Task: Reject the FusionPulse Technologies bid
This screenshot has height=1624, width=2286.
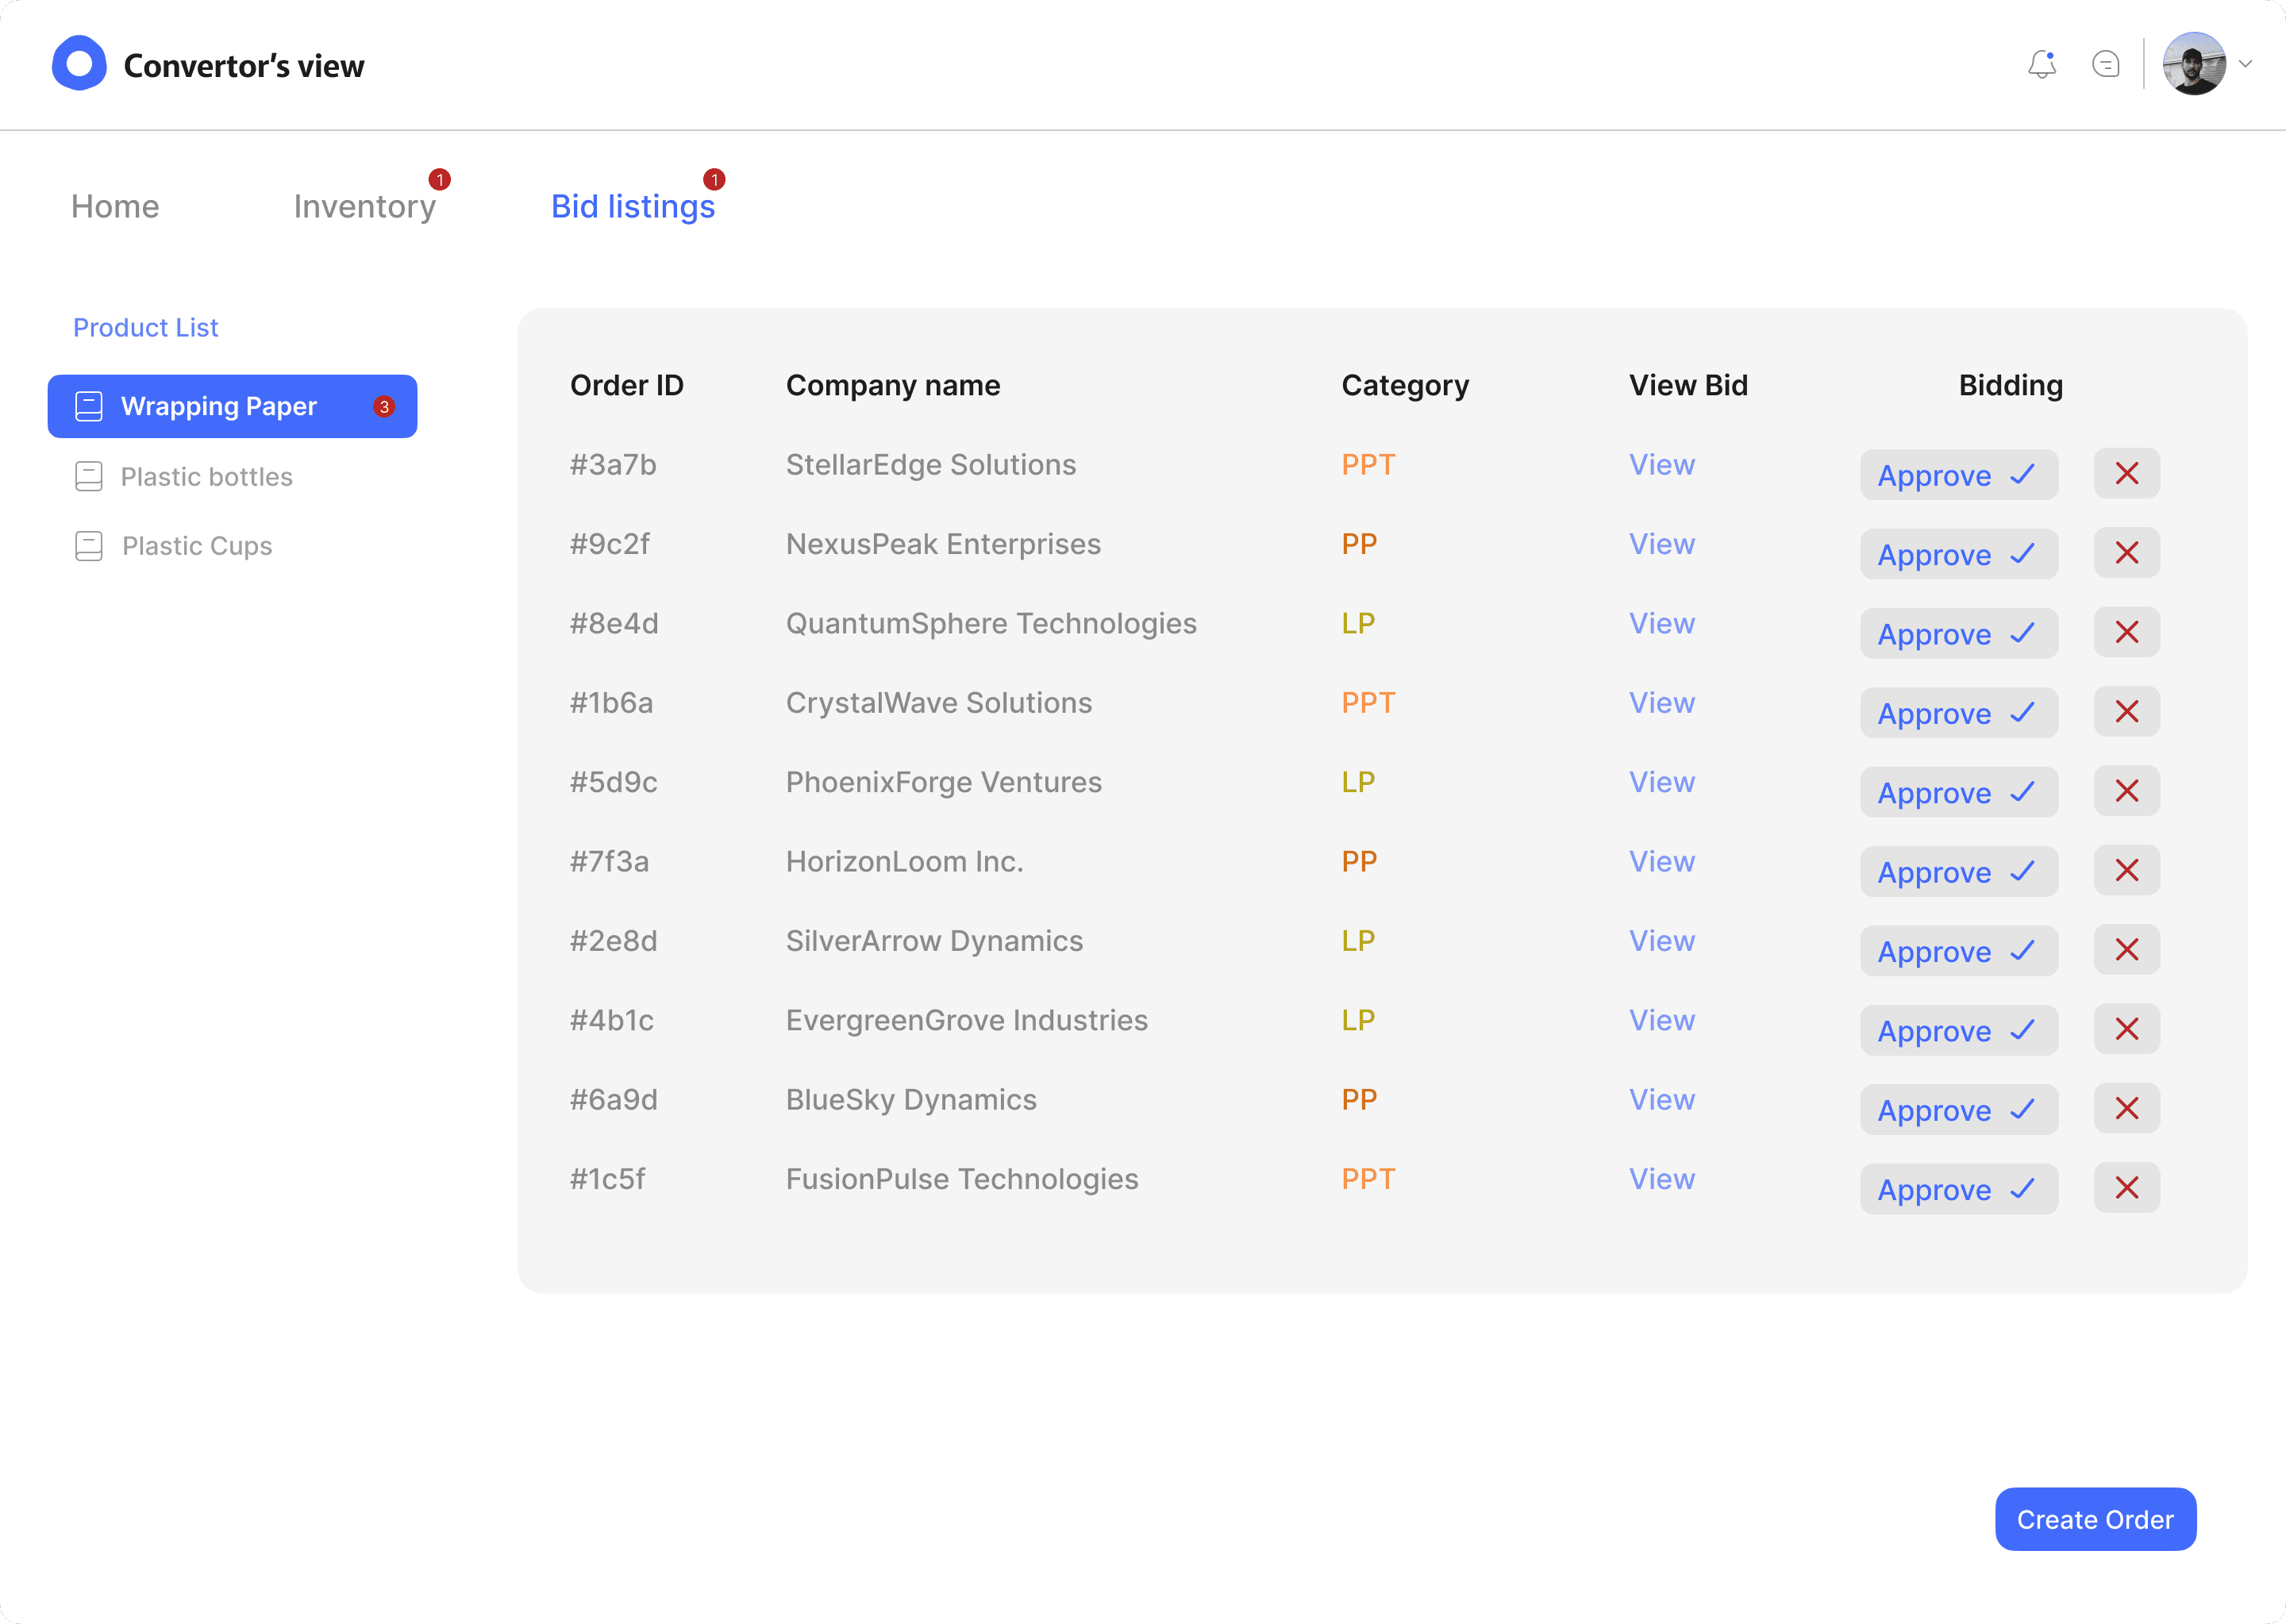Action: (2126, 1188)
